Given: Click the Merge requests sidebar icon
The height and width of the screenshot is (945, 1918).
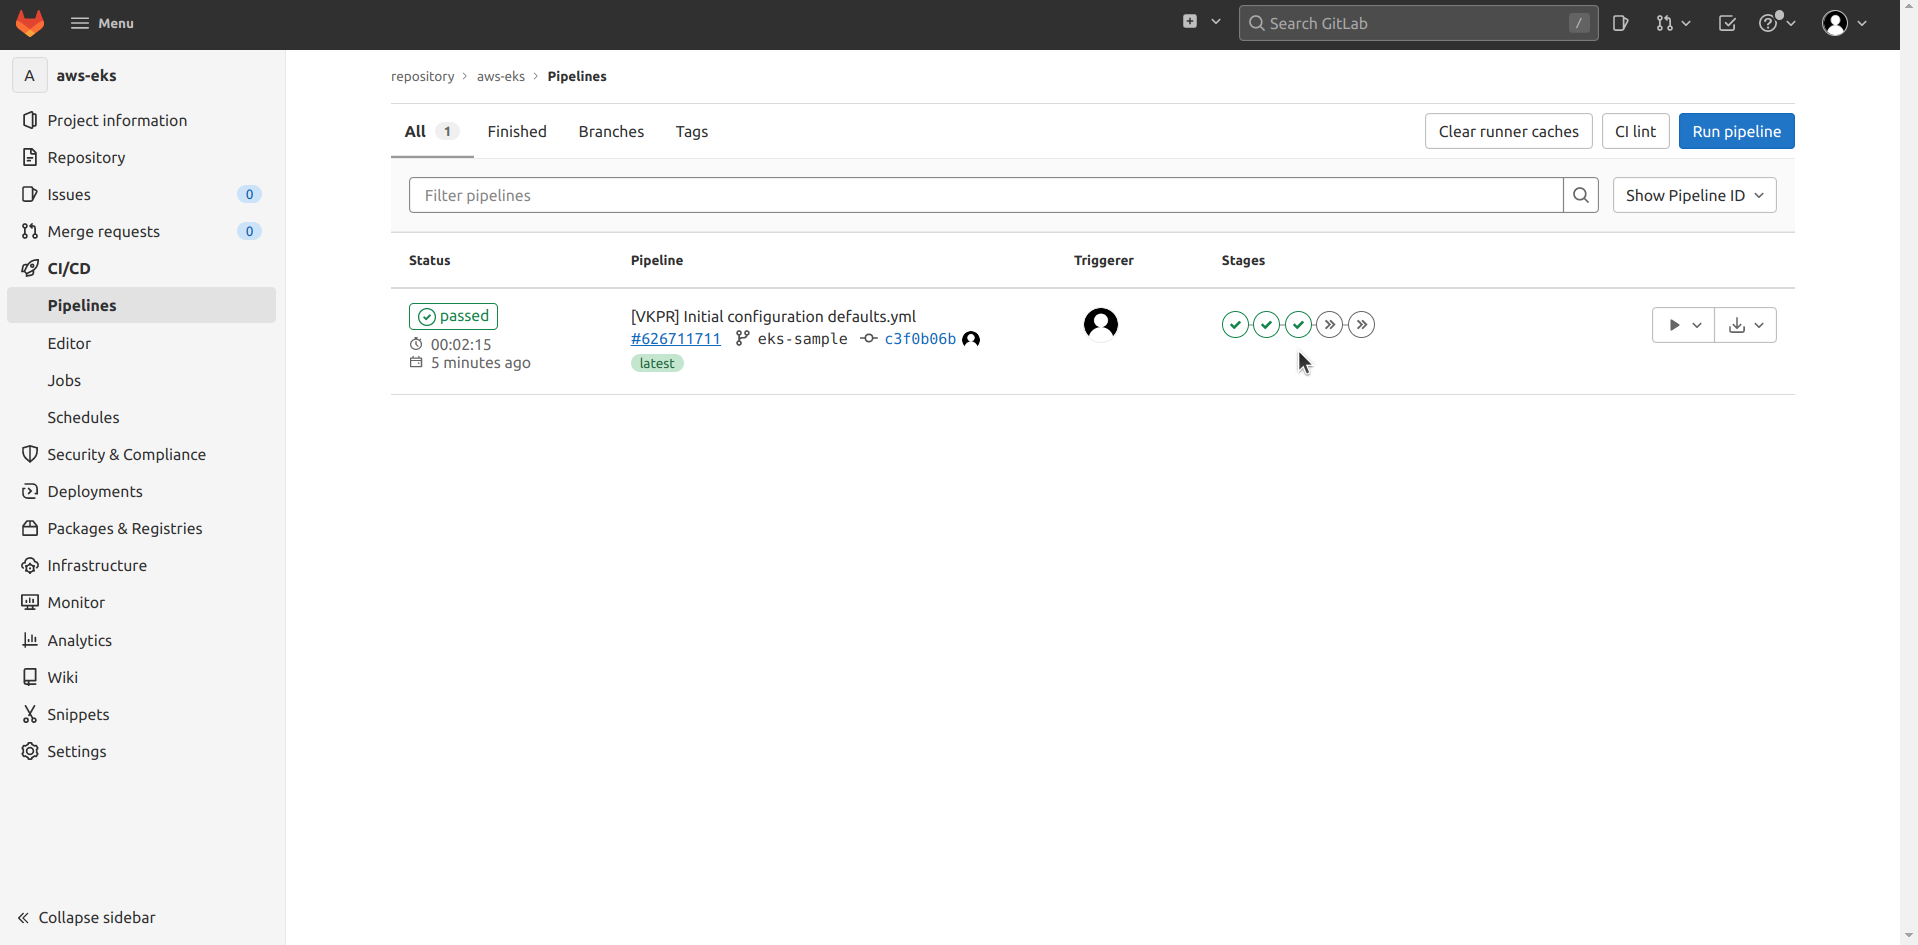Looking at the screenshot, I should pyautogui.click(x=30, y=231).
